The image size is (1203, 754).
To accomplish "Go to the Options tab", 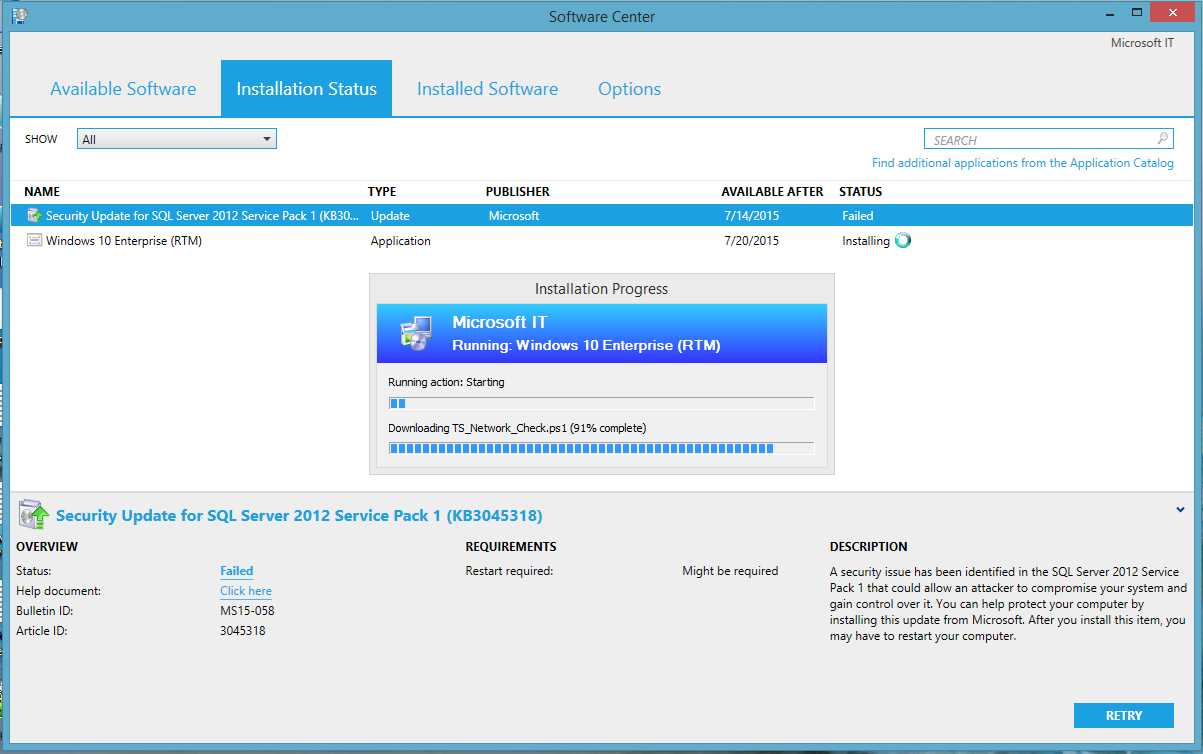I will (629, 89).
